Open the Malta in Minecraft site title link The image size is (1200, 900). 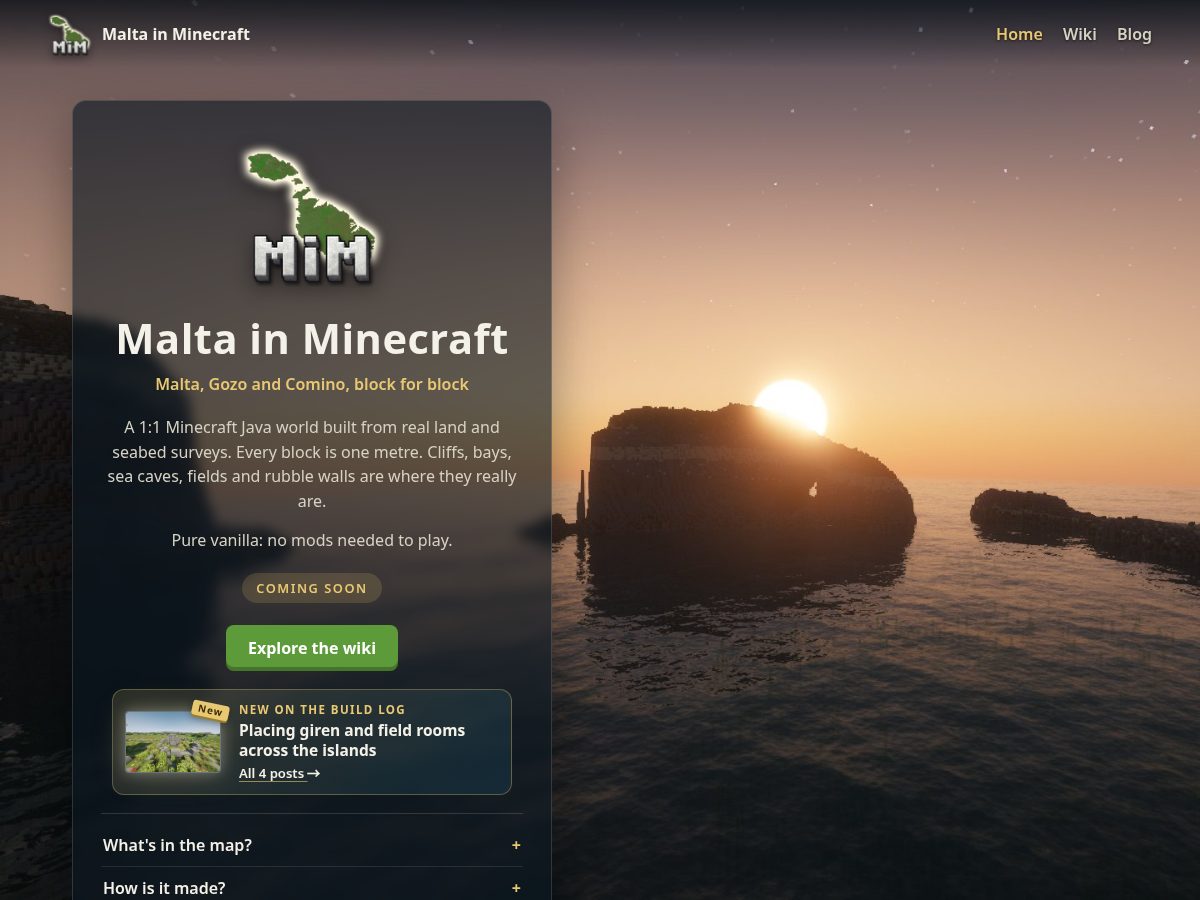click(x=176, y=34)
